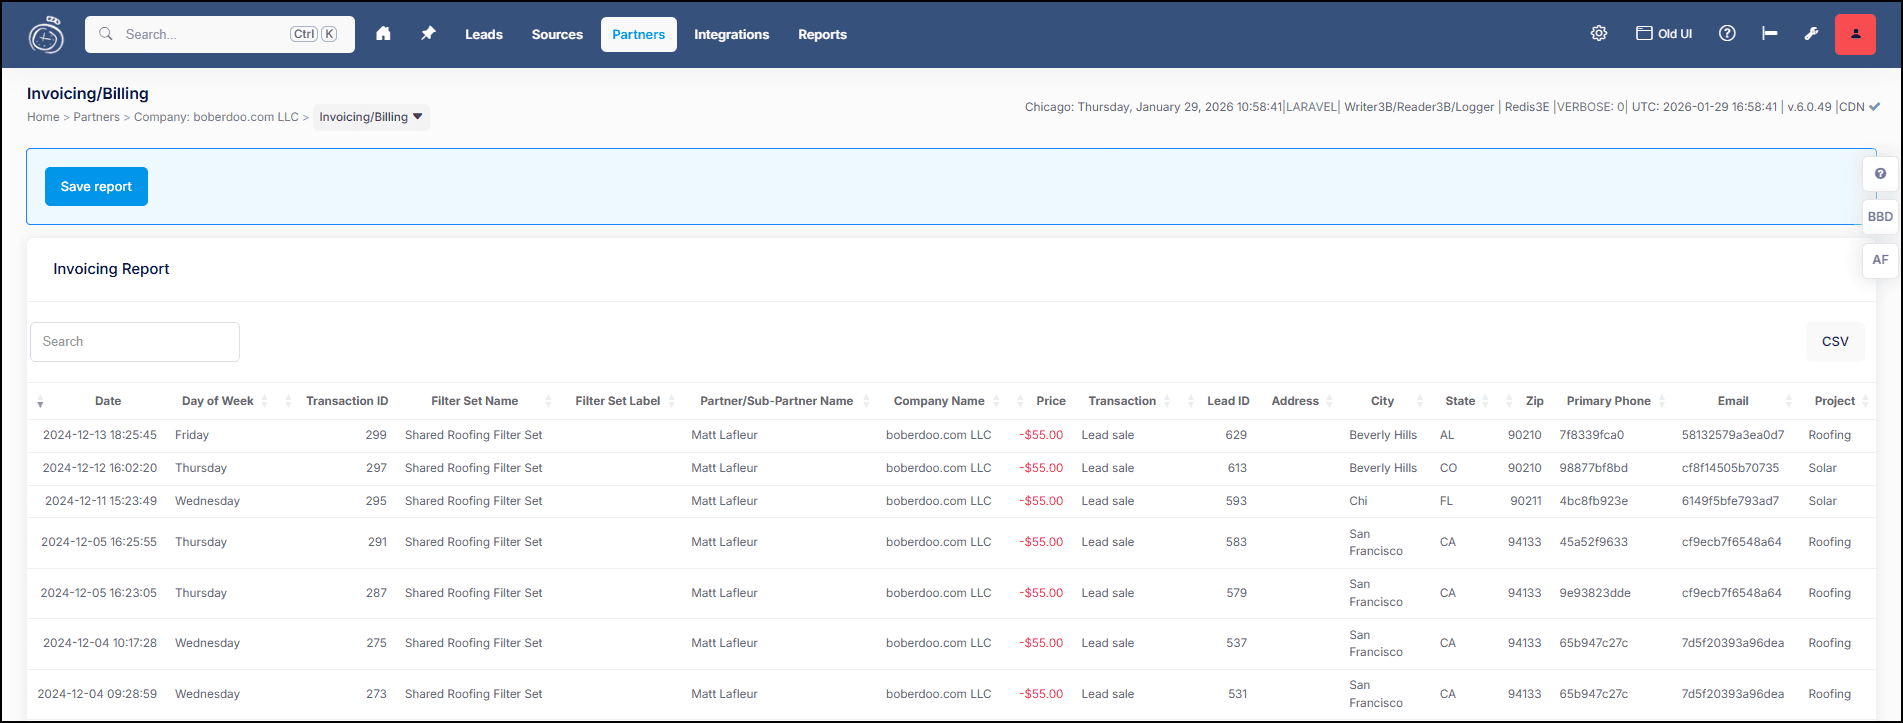The width and height of the screenshot is (1903, 723).
Task: Focus the top Search box
Action: click(x=220, y=34)
